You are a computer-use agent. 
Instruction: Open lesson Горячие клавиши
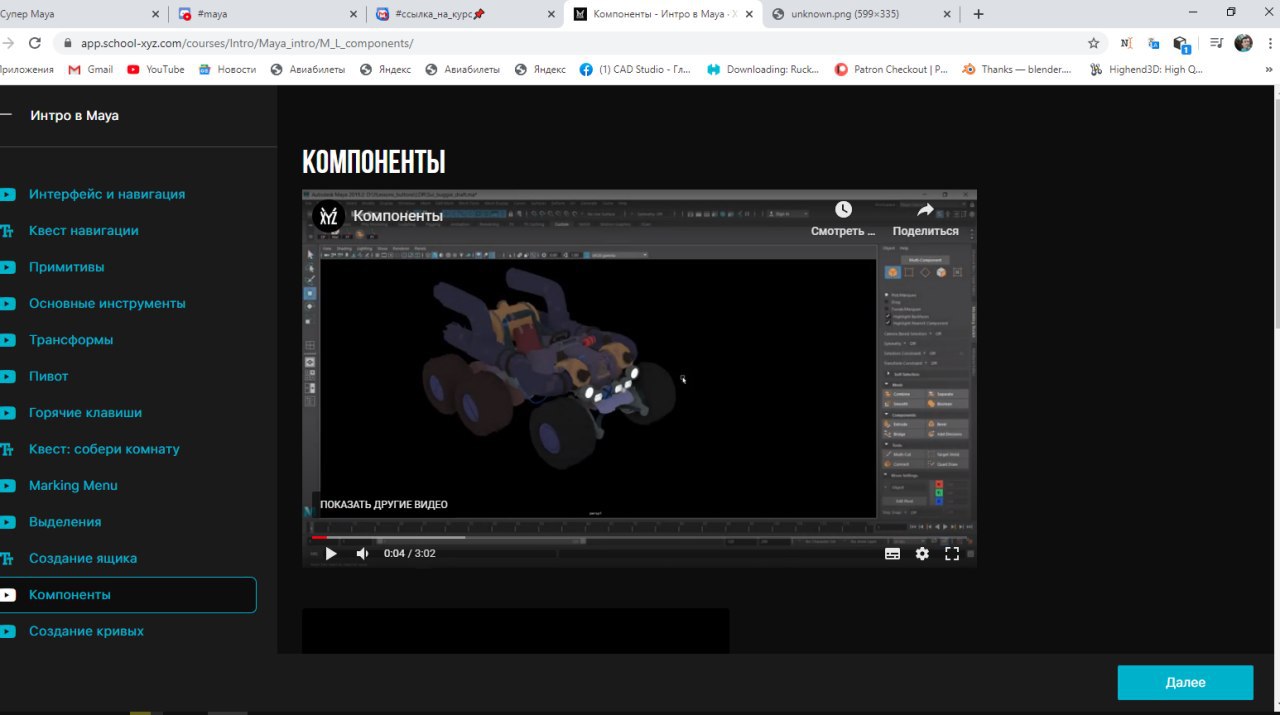[85, 413]
